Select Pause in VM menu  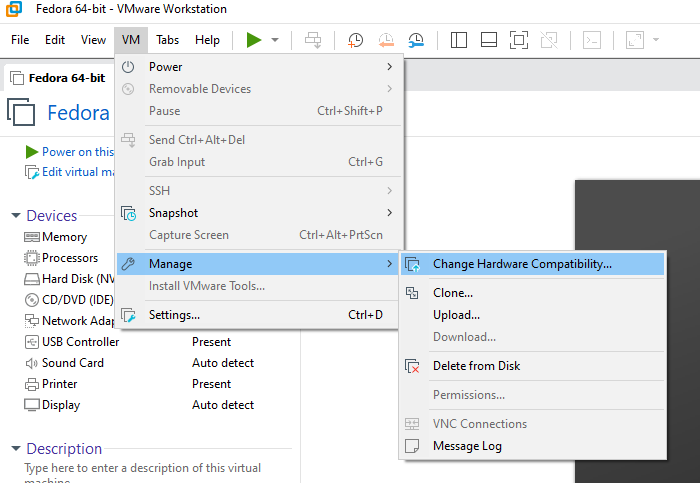point(259,111)
